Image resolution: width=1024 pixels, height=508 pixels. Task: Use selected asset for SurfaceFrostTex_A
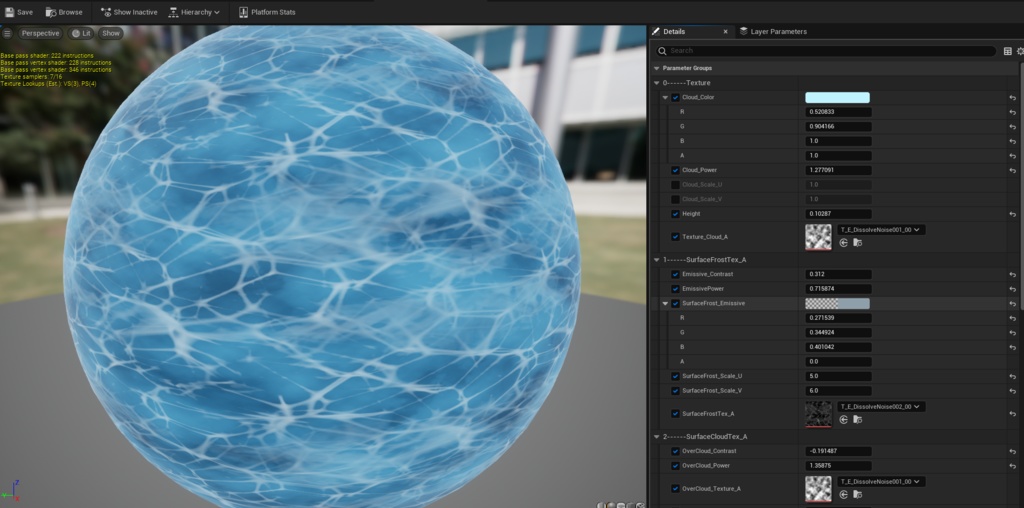click(844, 420)
